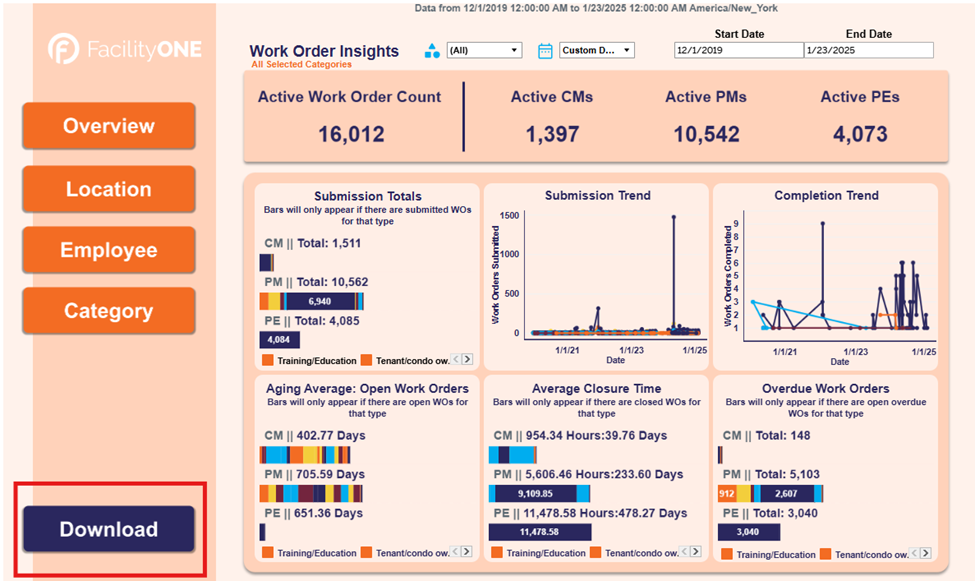Select the 4,084 PE submission bar

pos(279,340)
